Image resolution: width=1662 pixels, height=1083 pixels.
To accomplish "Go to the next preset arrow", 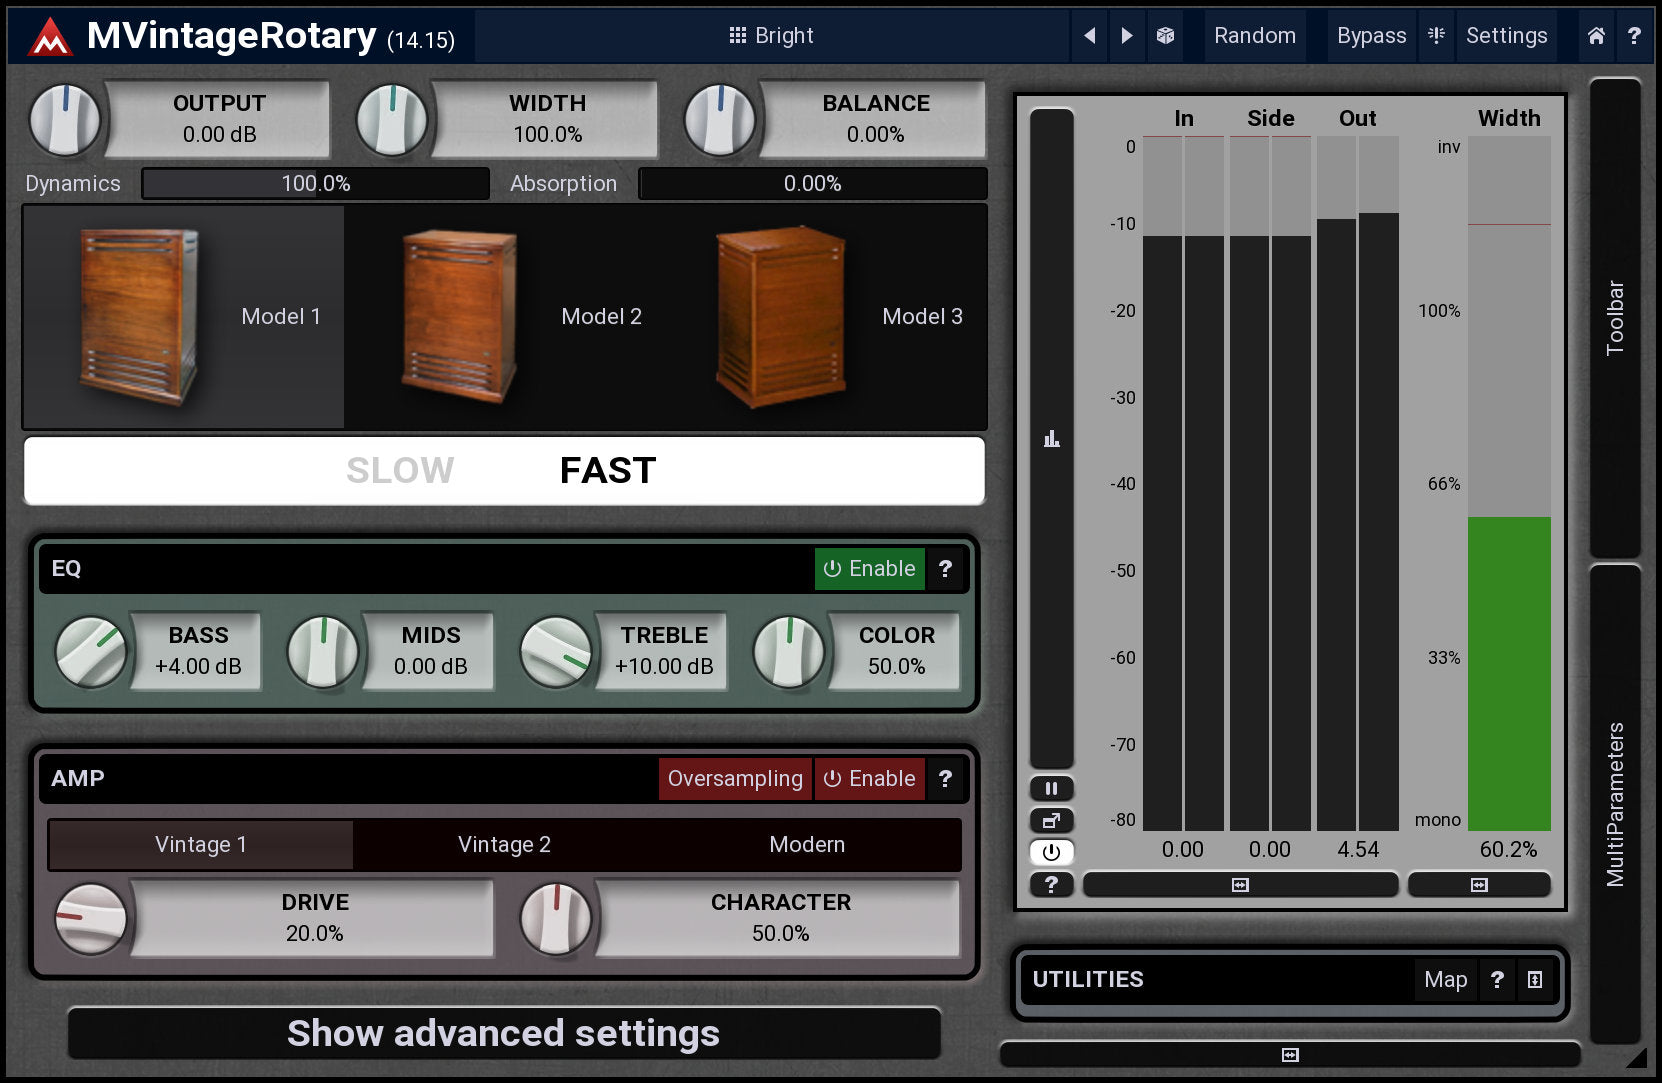I will (1127, 36).
